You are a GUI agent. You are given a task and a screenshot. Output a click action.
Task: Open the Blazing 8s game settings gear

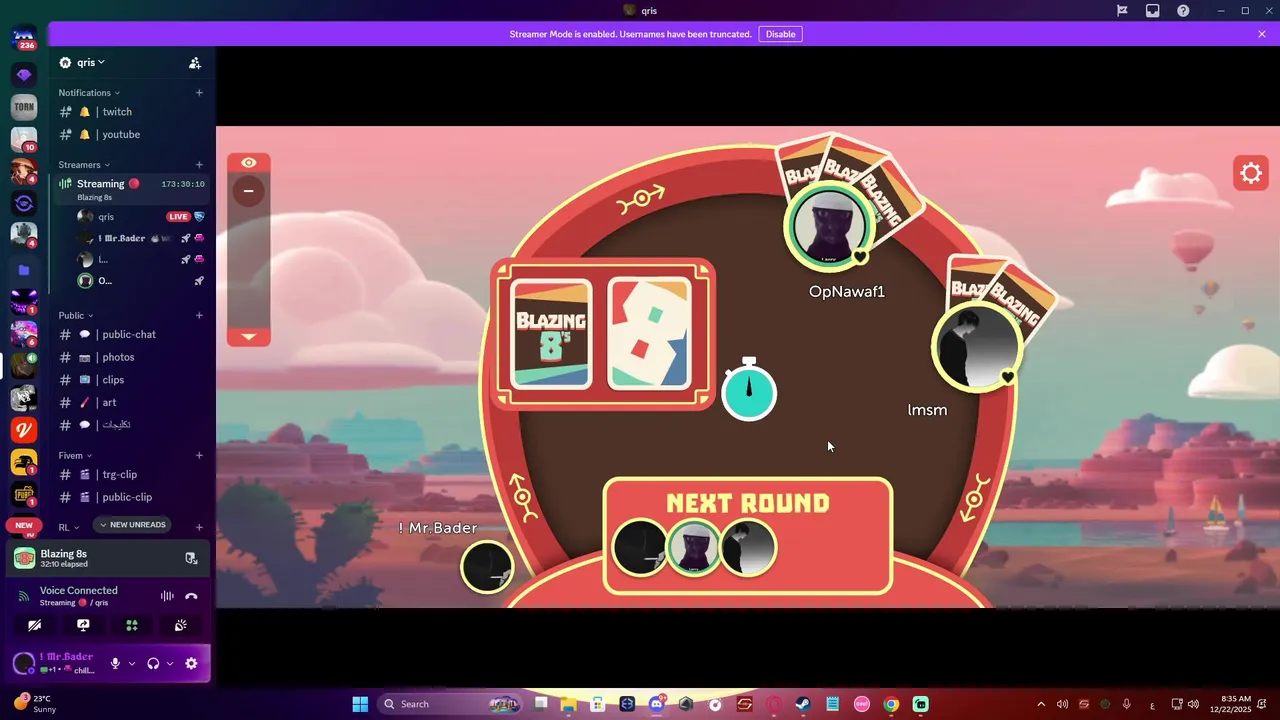(1251, 173)
